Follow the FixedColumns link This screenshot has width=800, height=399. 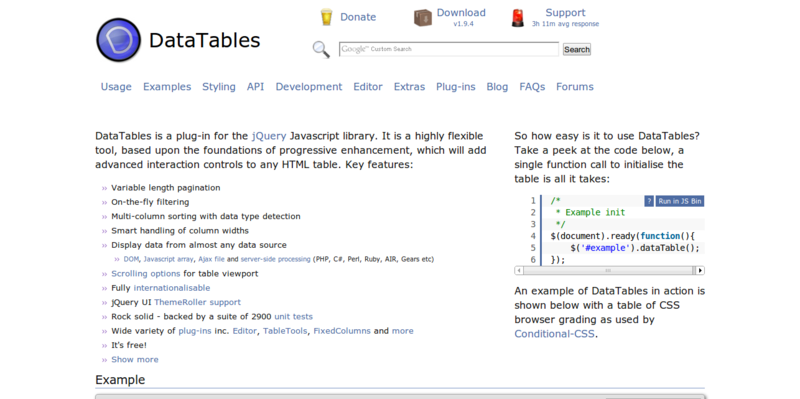[342, 331]
